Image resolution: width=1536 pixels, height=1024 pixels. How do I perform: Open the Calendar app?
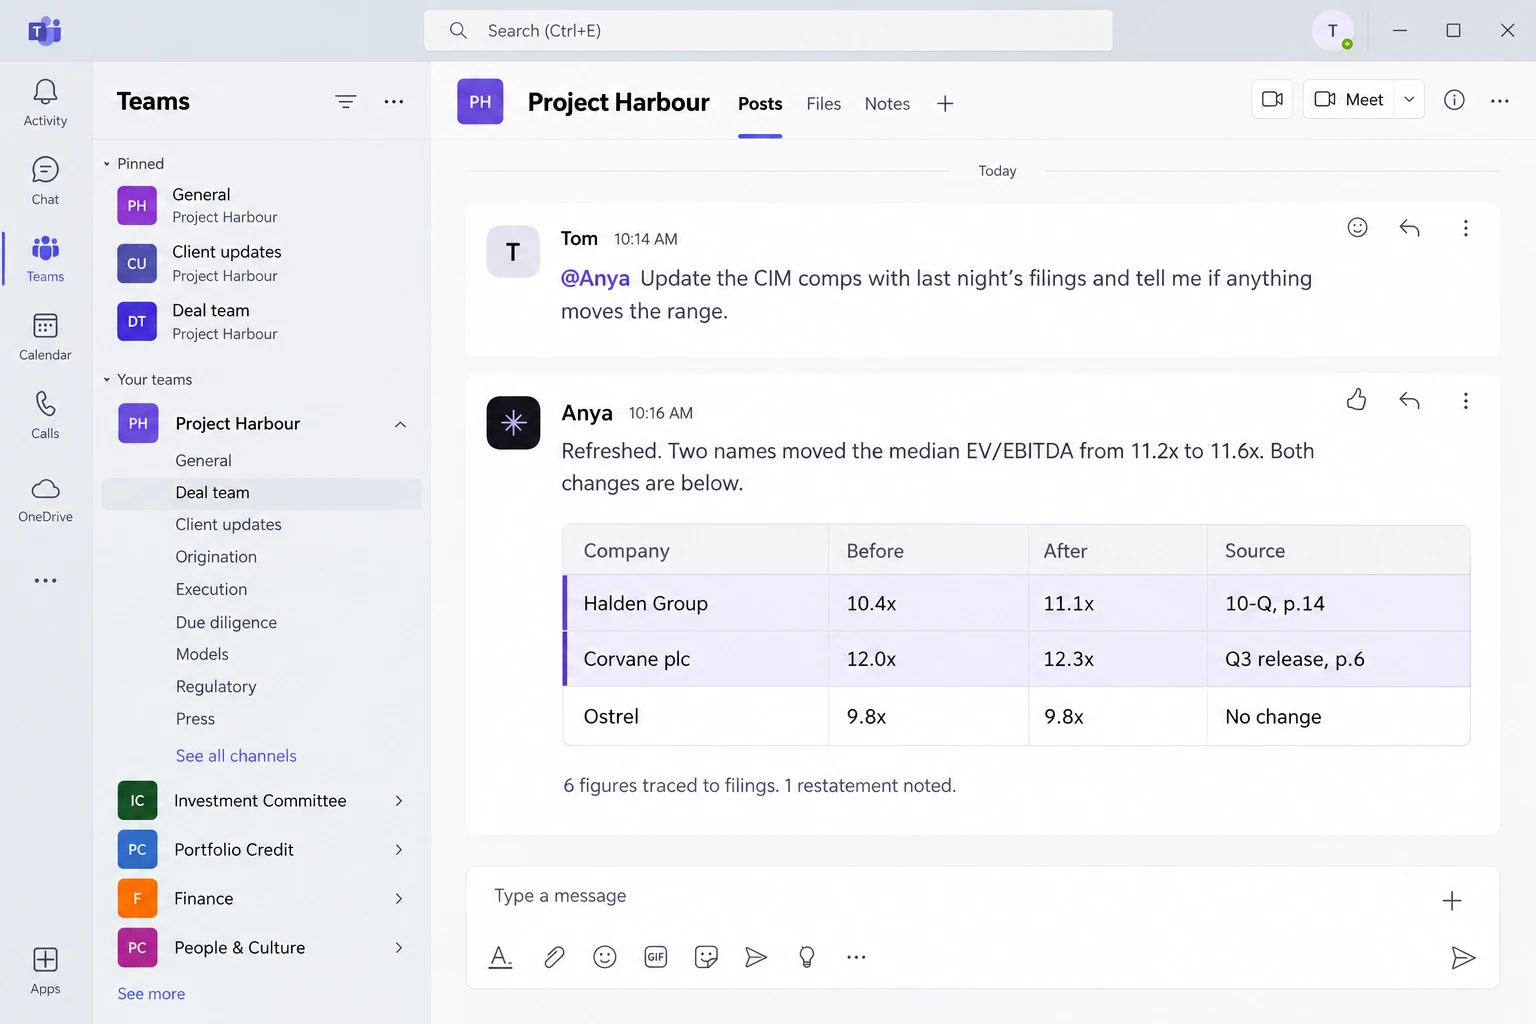pos(45,337)
